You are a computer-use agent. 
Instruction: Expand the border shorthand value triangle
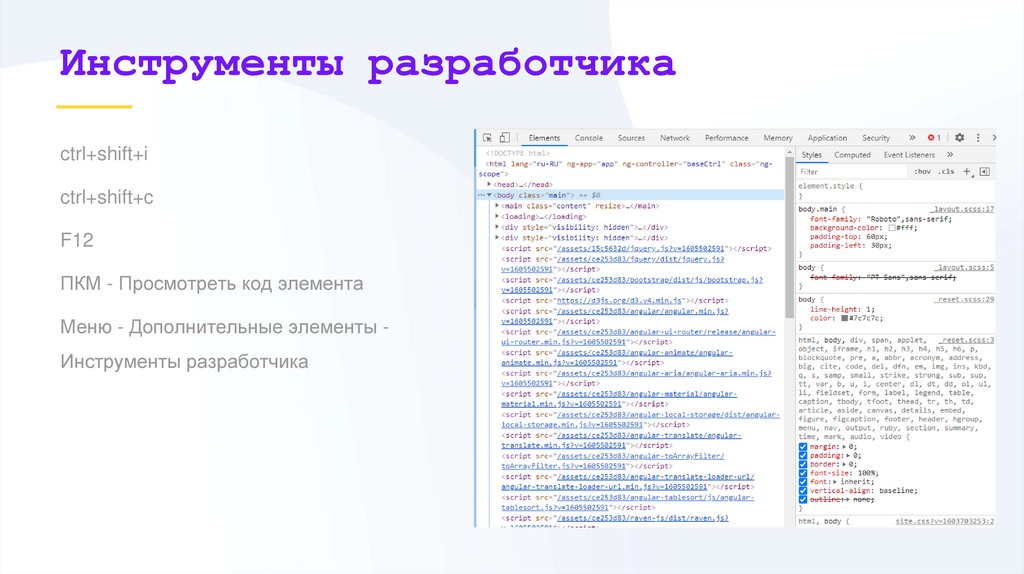pyautogui.click(x=844, y=464)
